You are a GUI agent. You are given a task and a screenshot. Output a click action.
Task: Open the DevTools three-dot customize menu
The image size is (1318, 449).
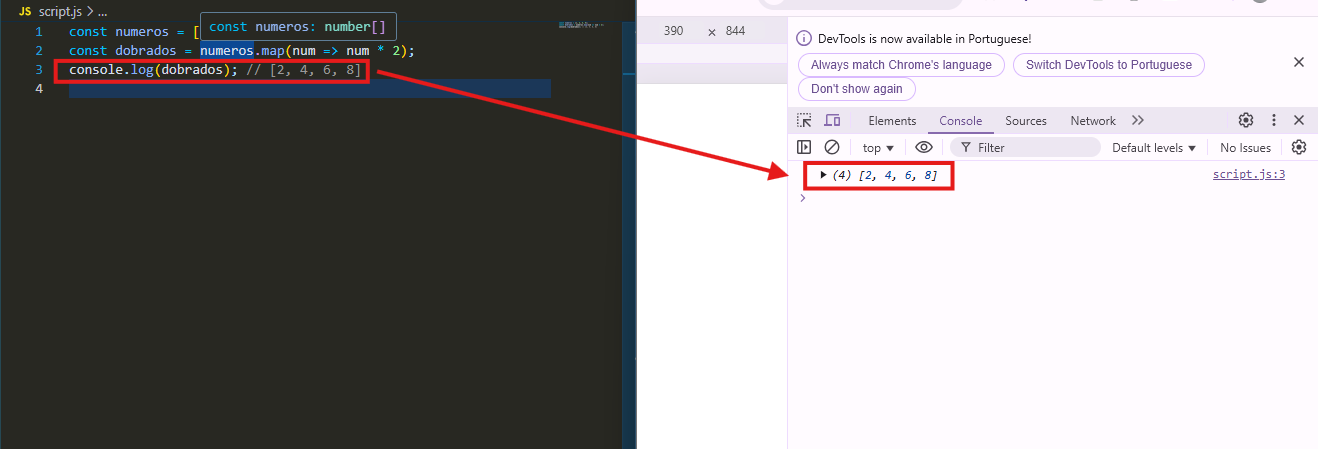1274,120
